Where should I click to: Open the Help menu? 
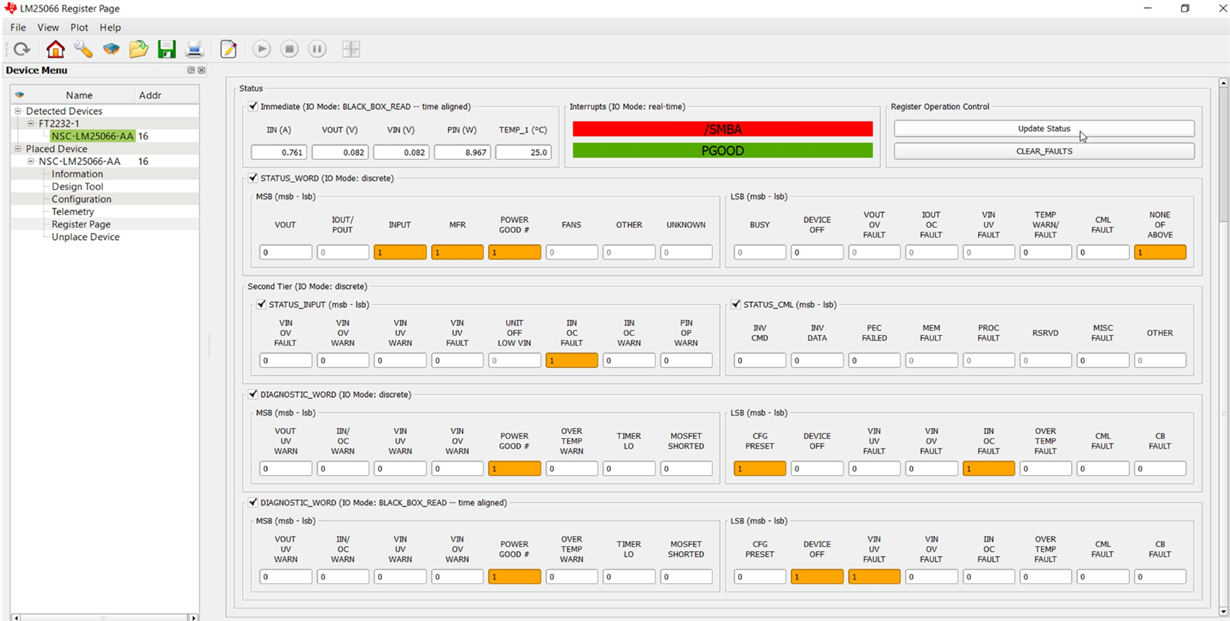(x=110, y=27)
